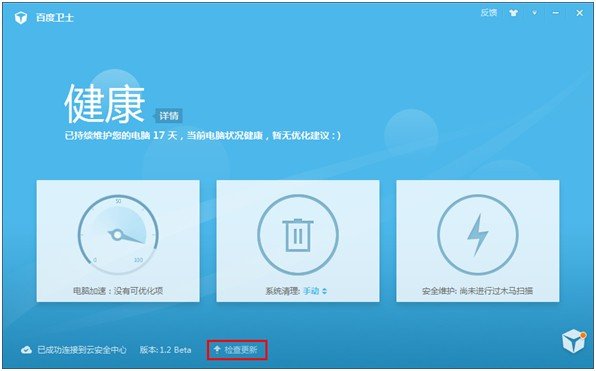Open the skin changer shirt icon
Screen dimensions: 596x371
pyautogui.click(x=514, y=13)
